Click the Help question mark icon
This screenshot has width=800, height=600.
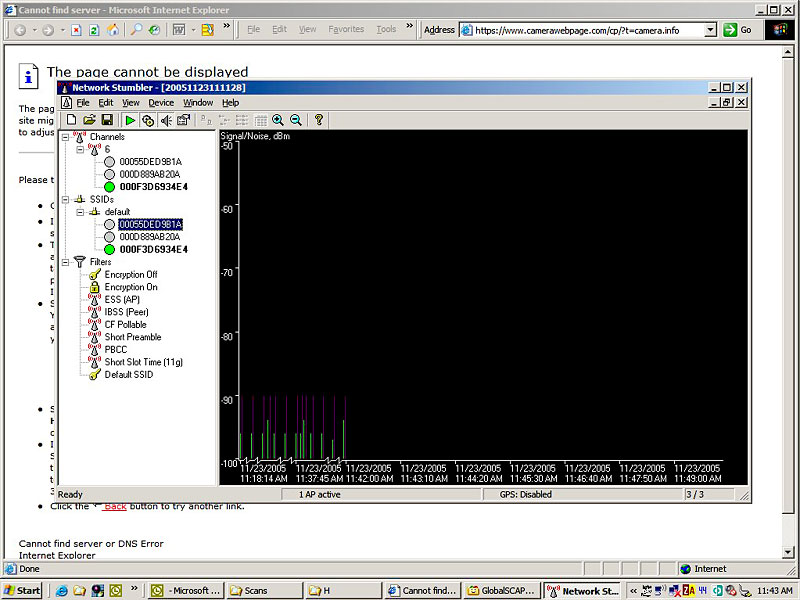pyautogui.click(x=319, y=120)
